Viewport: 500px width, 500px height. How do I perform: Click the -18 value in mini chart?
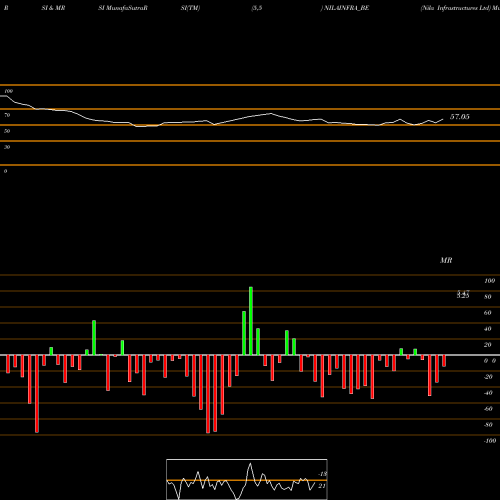point(322,474)
